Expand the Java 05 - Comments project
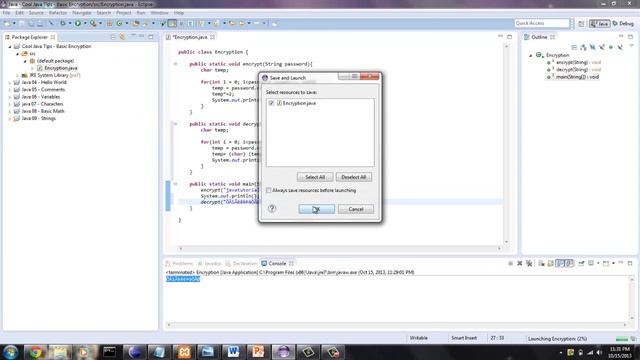 coord(10,90)
